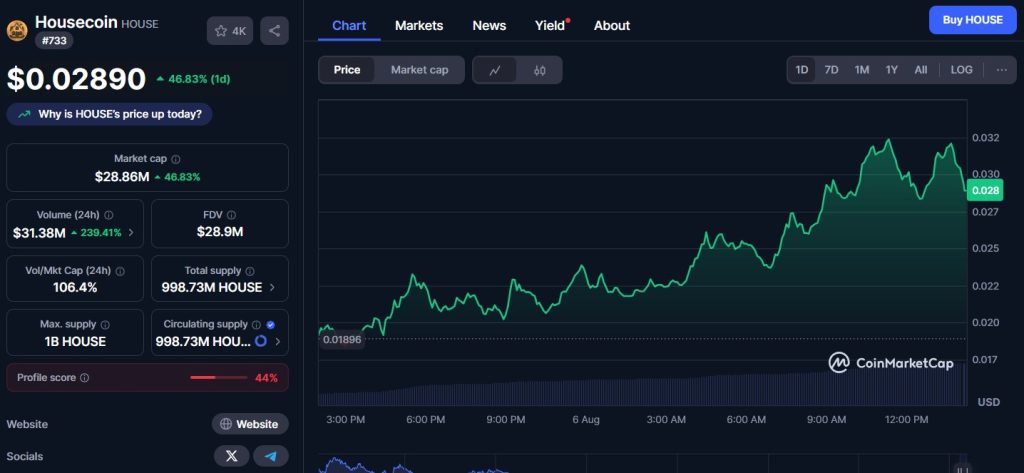Screen dimensions: 1024x473
Task: Add Housecoin to watchlist with star button
Action: click(230, 31)
